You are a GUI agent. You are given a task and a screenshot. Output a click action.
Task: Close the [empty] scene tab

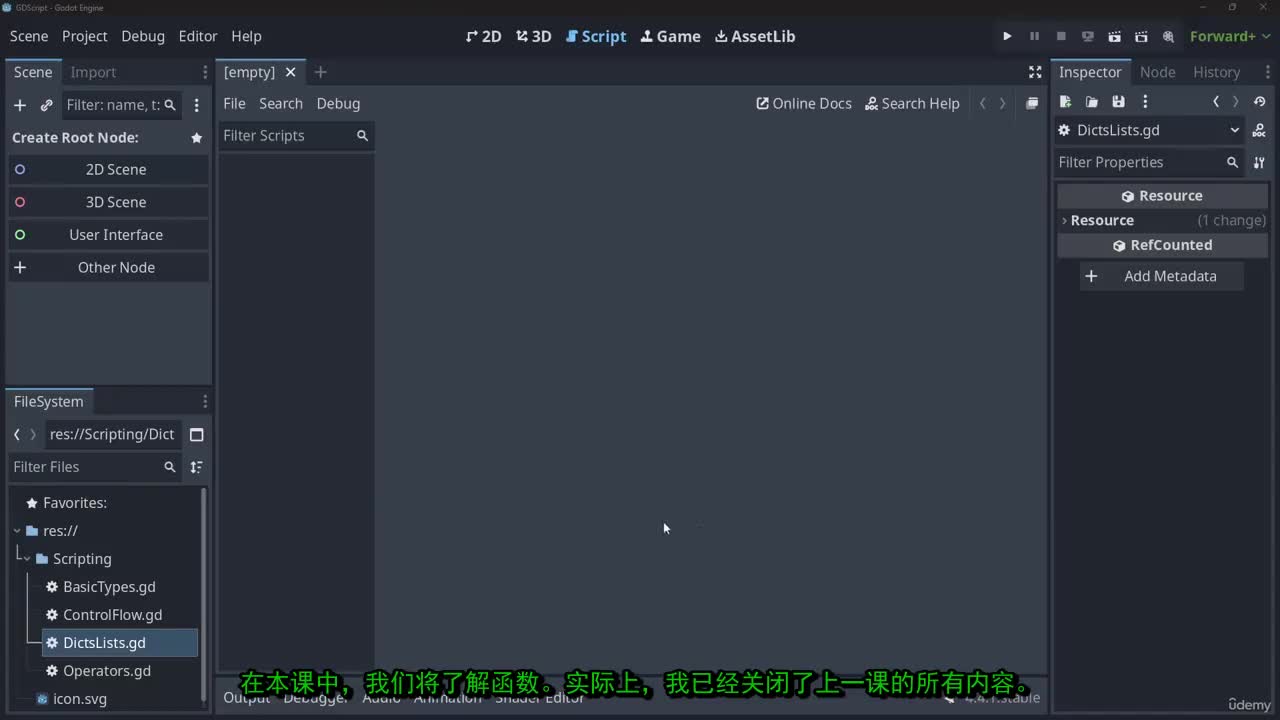(290, 72)
